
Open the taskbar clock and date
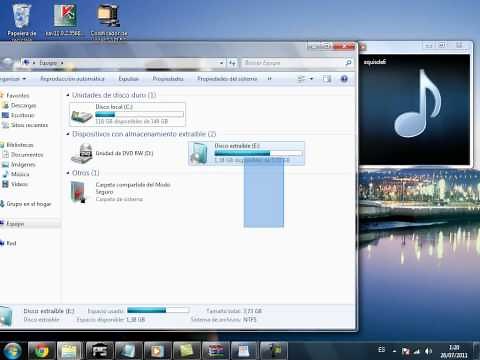click(x=454, y=351)
